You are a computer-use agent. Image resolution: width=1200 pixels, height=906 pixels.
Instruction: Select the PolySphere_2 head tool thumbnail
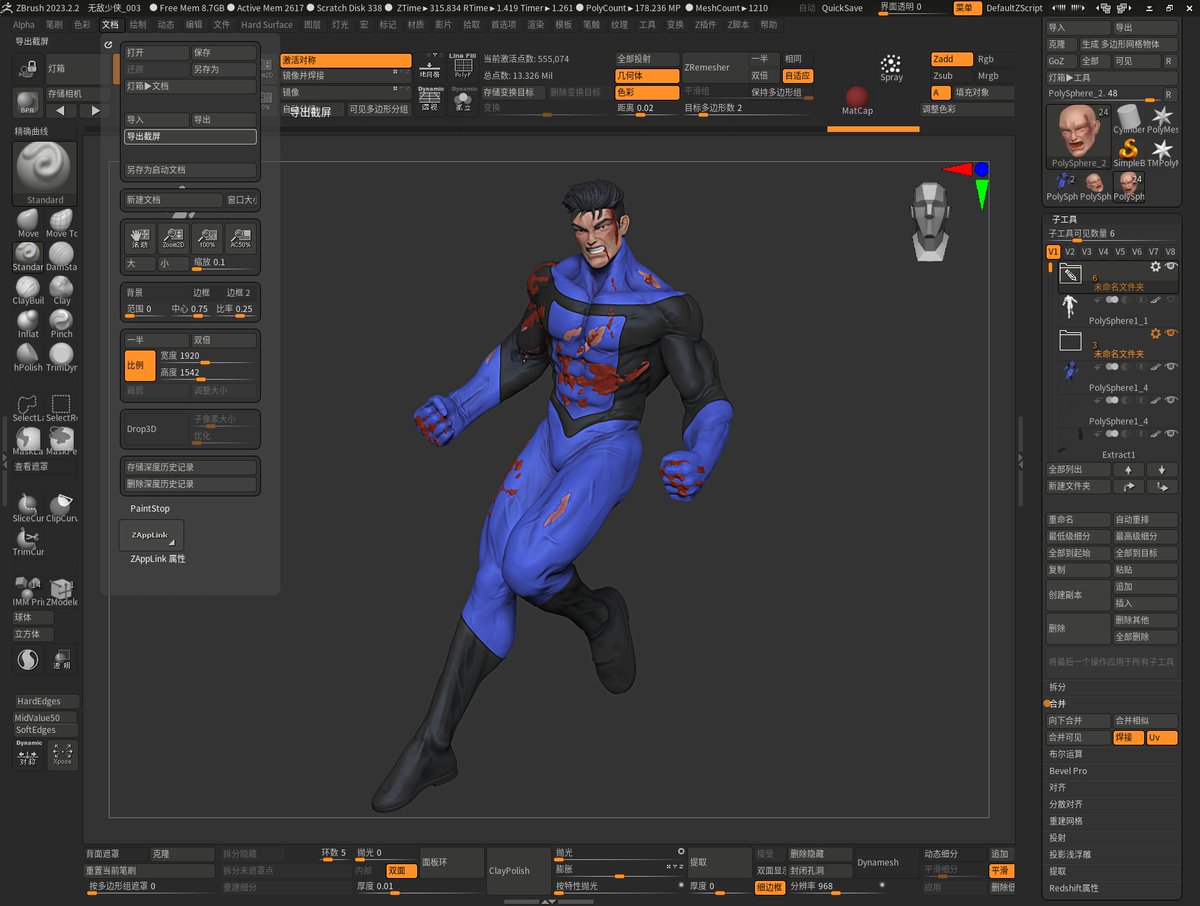[x=1078, y=135]
